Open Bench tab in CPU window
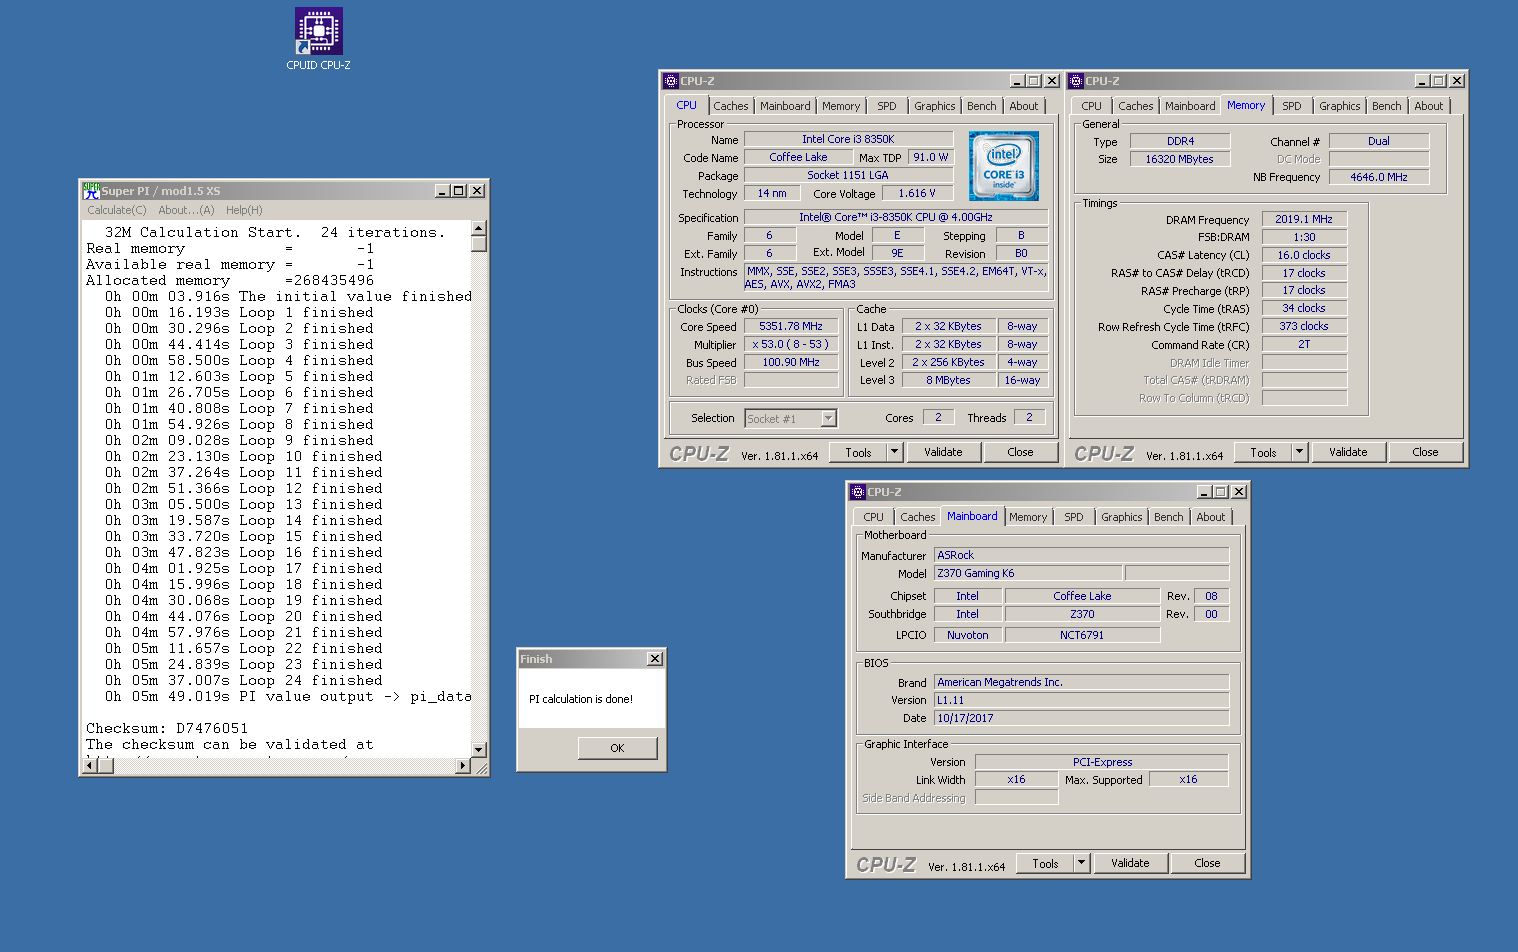The width and height of the screenshot is (1518, 952). tap(981, 106)
